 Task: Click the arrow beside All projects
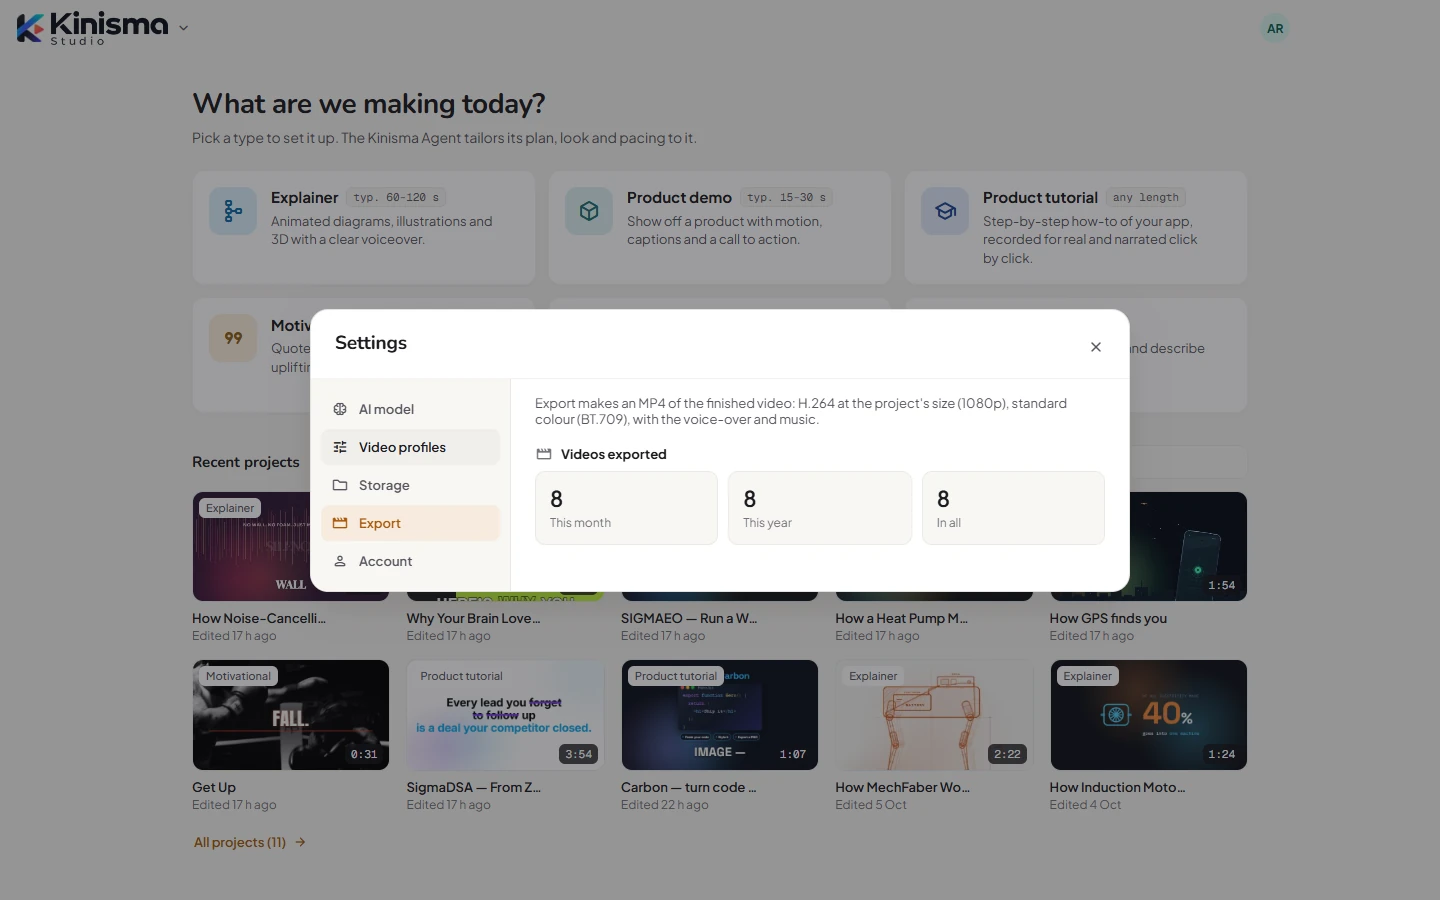click(x=300, y=842)
